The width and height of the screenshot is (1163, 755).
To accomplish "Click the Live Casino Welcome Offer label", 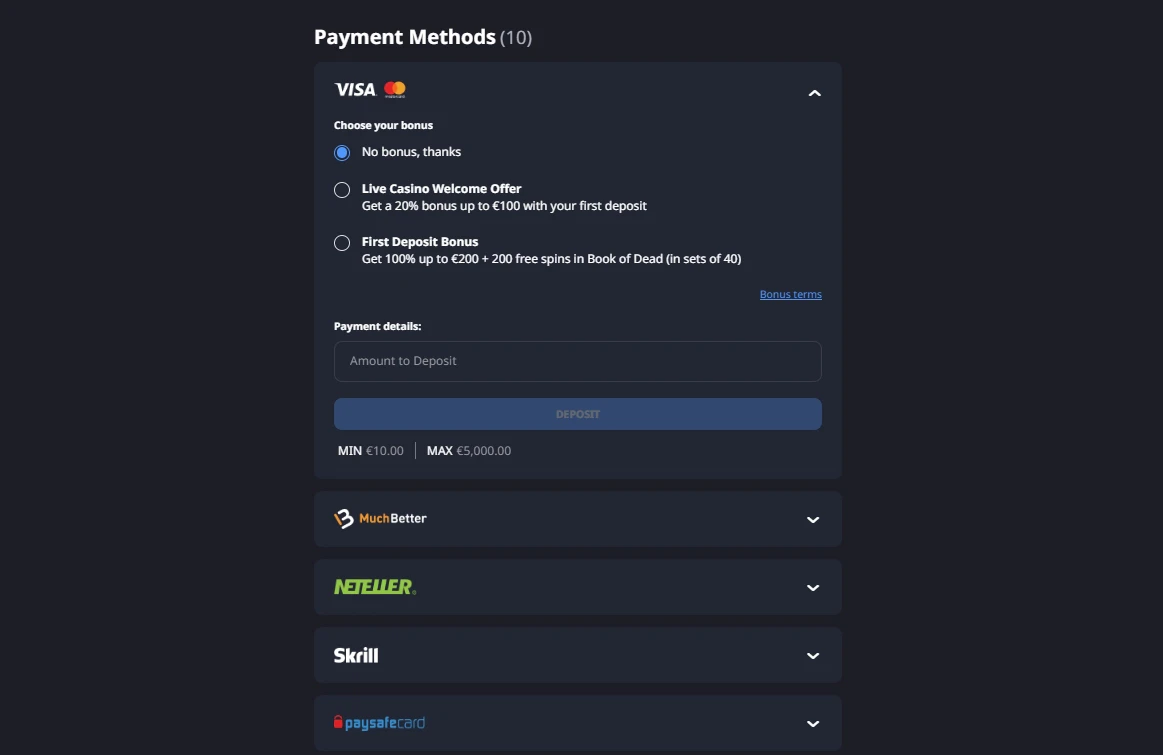I will pyautogui.click(x=441, y=189).
